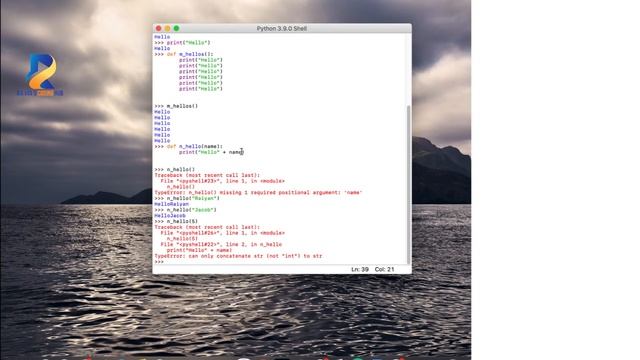The image size is (640, 360).
Task: Click print("Hello" + name) inside n_hello definition
Action: pos(211,152)
